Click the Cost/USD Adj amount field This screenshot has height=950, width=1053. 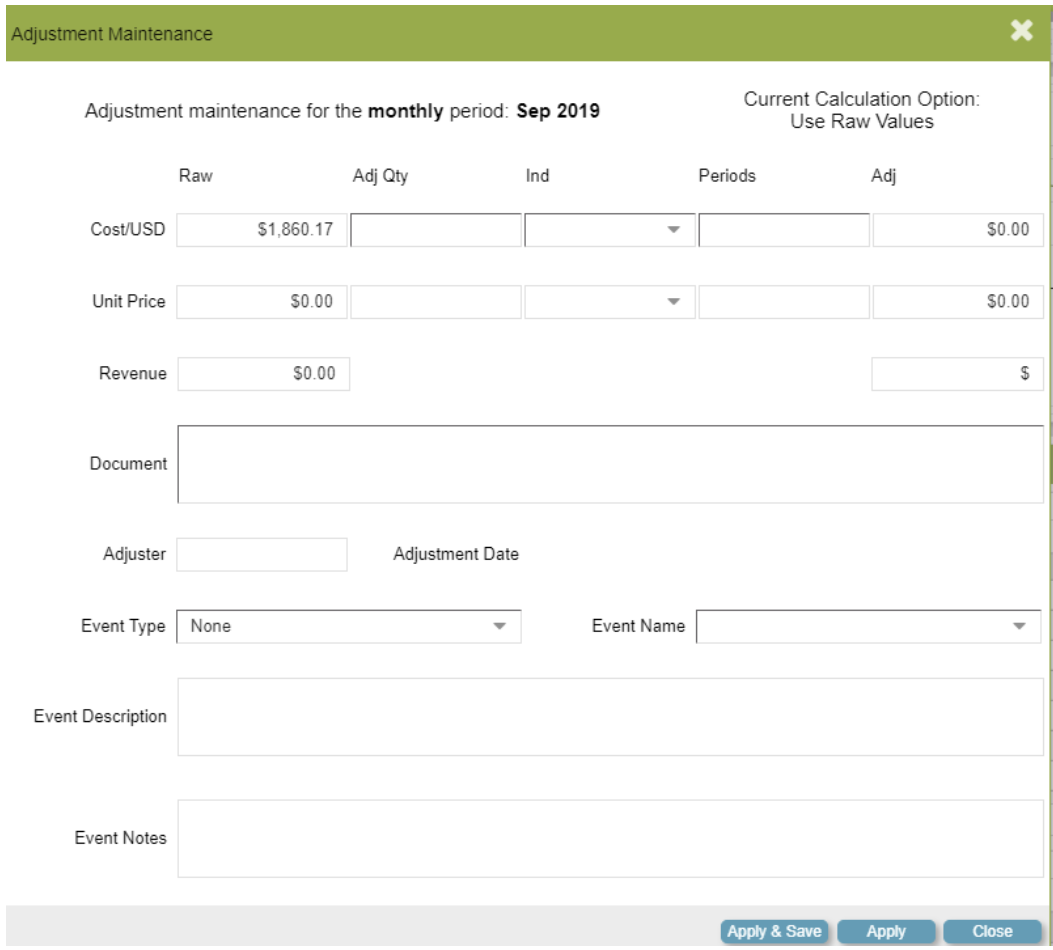[957, 230]
